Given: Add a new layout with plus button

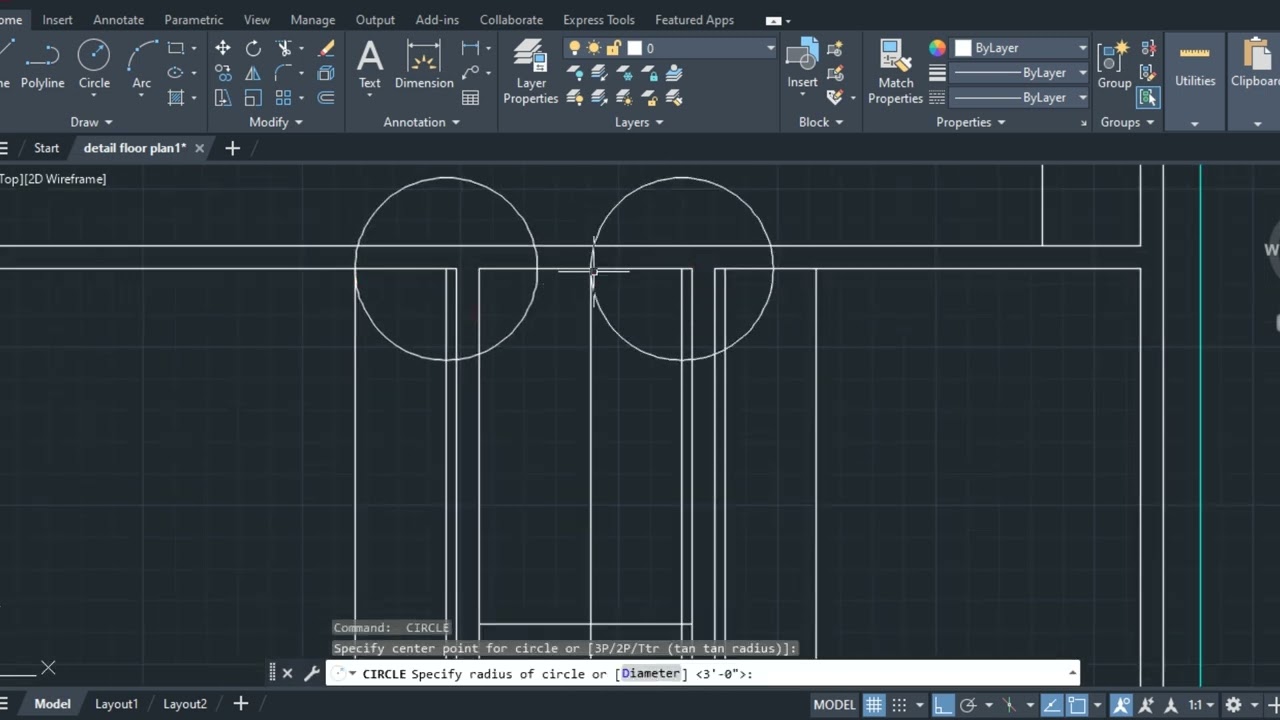Looking at the screenshot, I should pyautogui.click(x=240, y=704).
